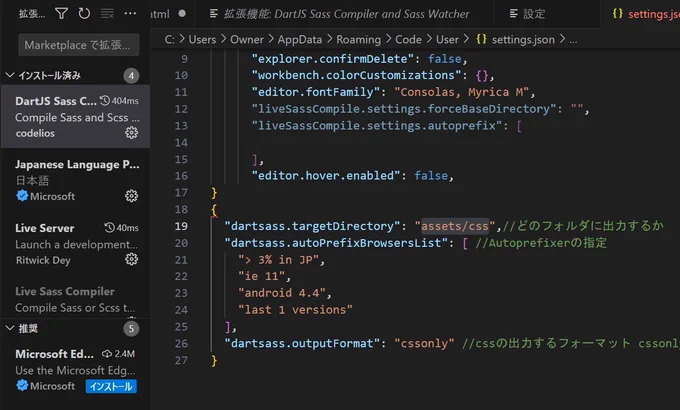Image resolution: width=680 pixels, height=410 pixels.
Task: Click Owner breadcrumb segment
Action: (x=247, y=39)
